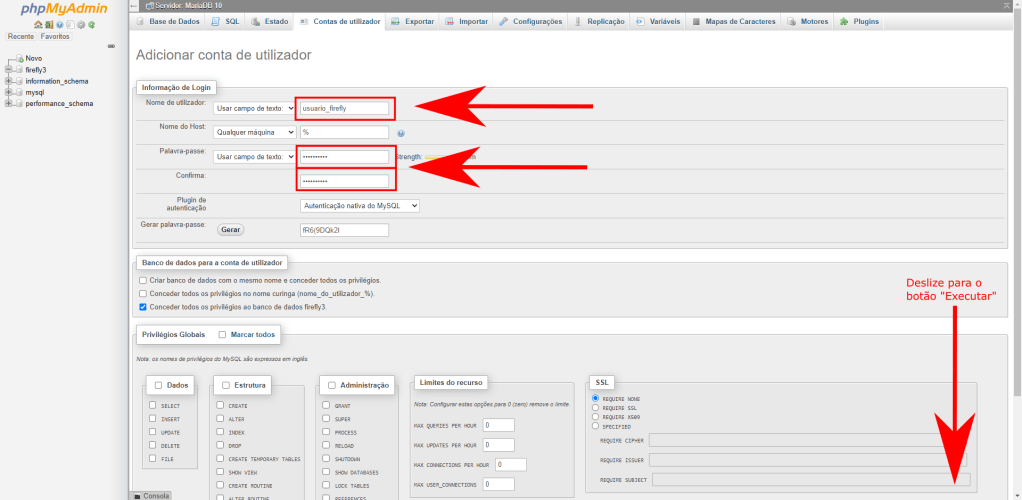Switch to the SQL tab

[x=227, y=21]
